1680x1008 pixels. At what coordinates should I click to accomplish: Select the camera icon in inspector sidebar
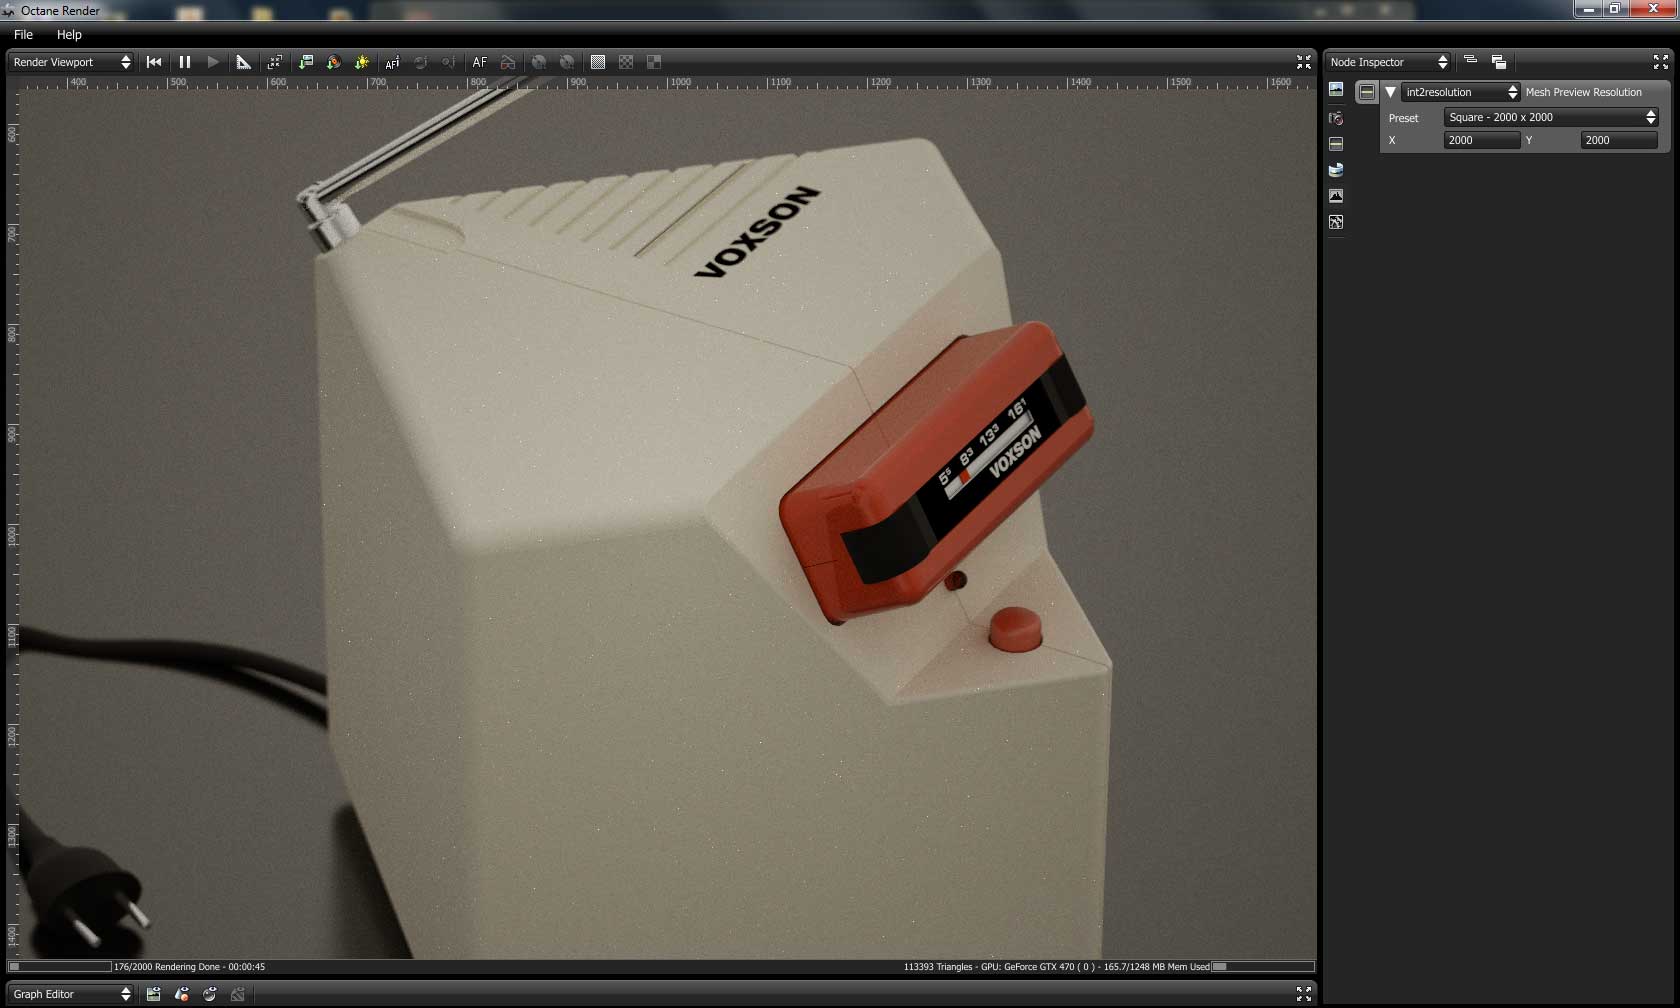[1336, 118]
